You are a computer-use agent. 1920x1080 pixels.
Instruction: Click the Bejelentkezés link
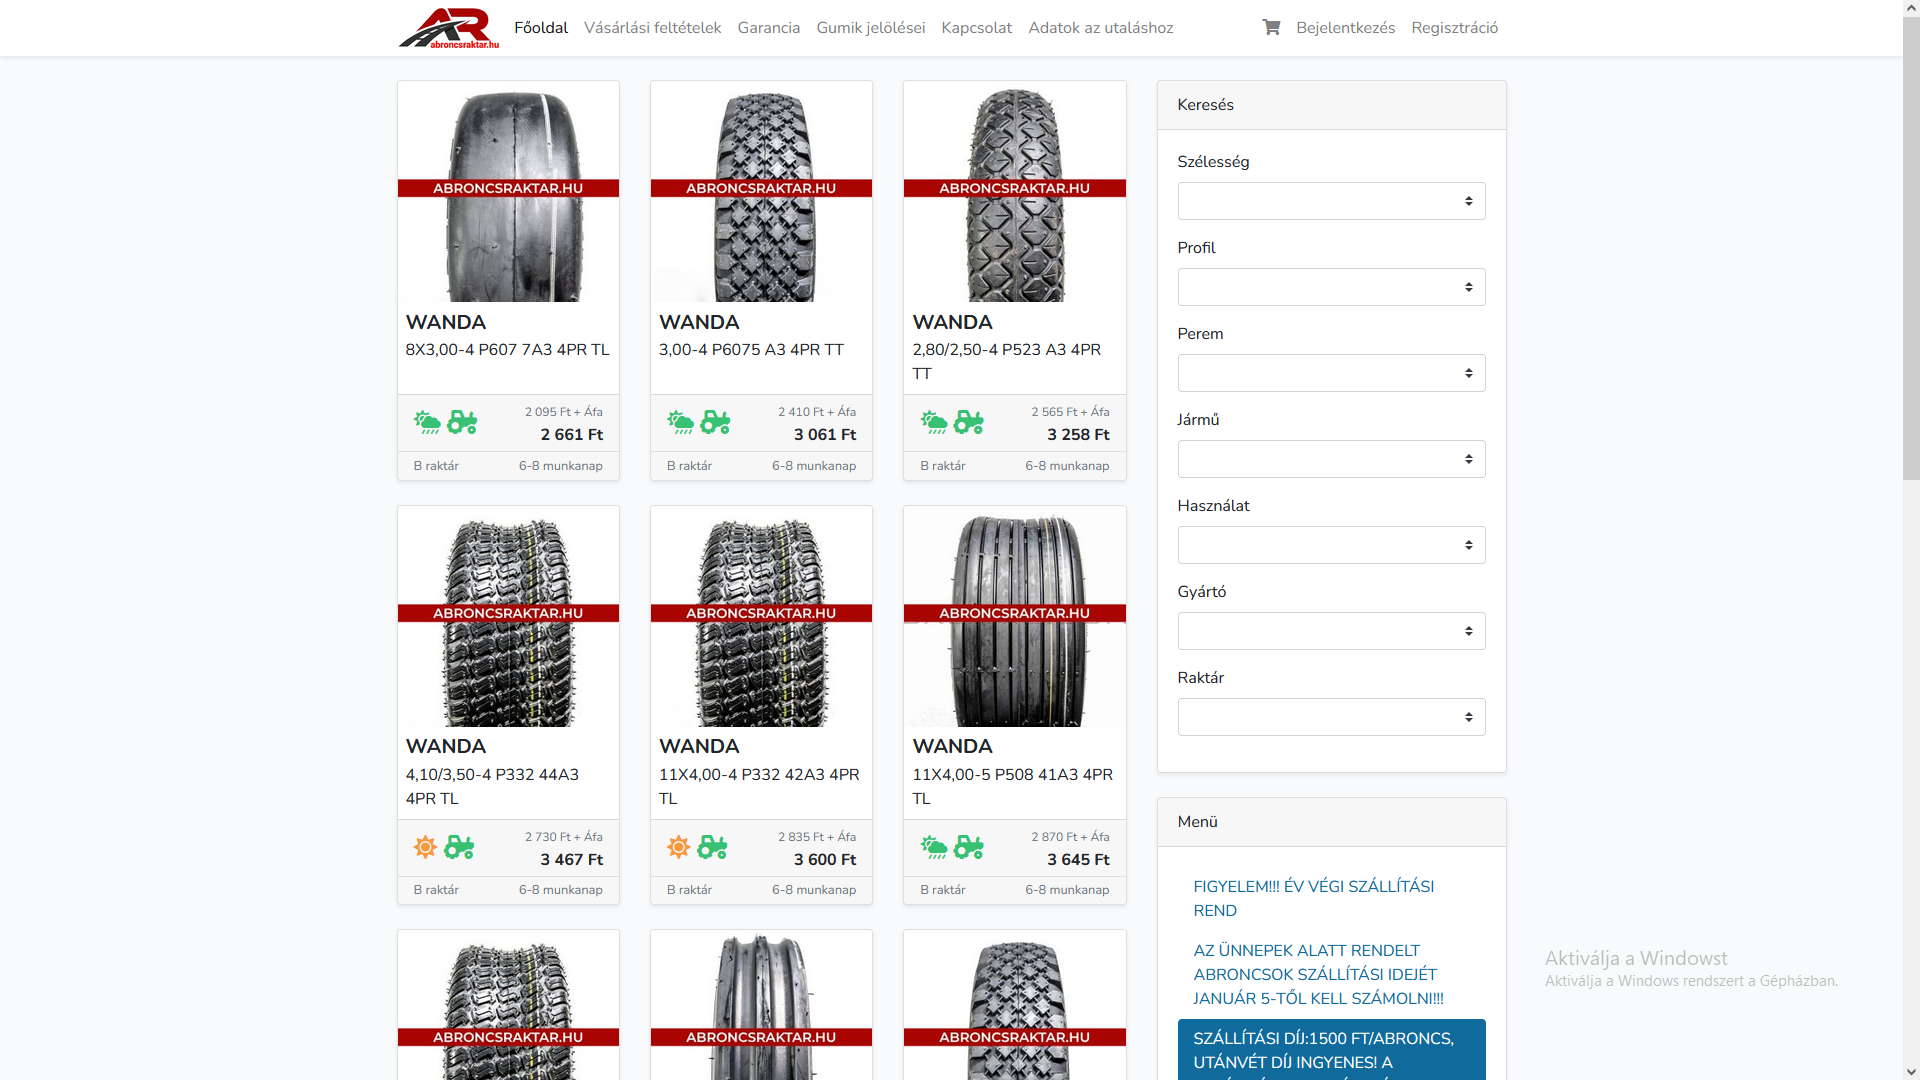1345,28
